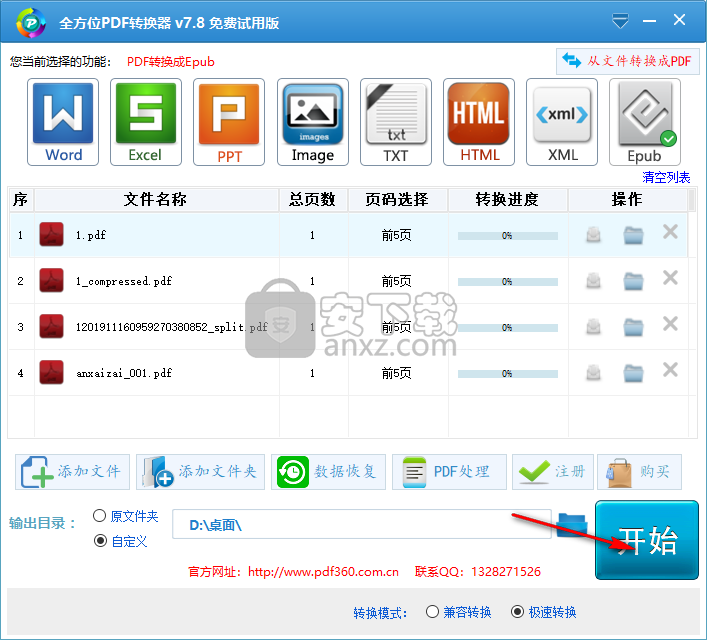
Task: Browse for output folder with folder icon
Action: coord(572,525)
